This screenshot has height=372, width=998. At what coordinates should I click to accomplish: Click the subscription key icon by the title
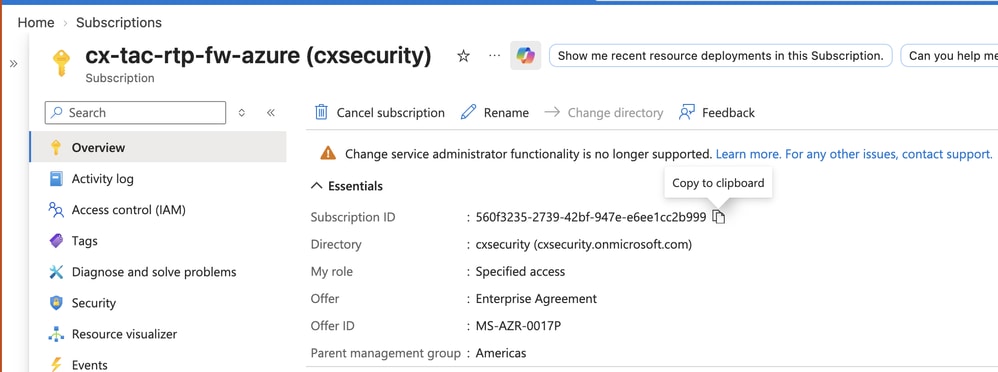(x=60, y=63)
